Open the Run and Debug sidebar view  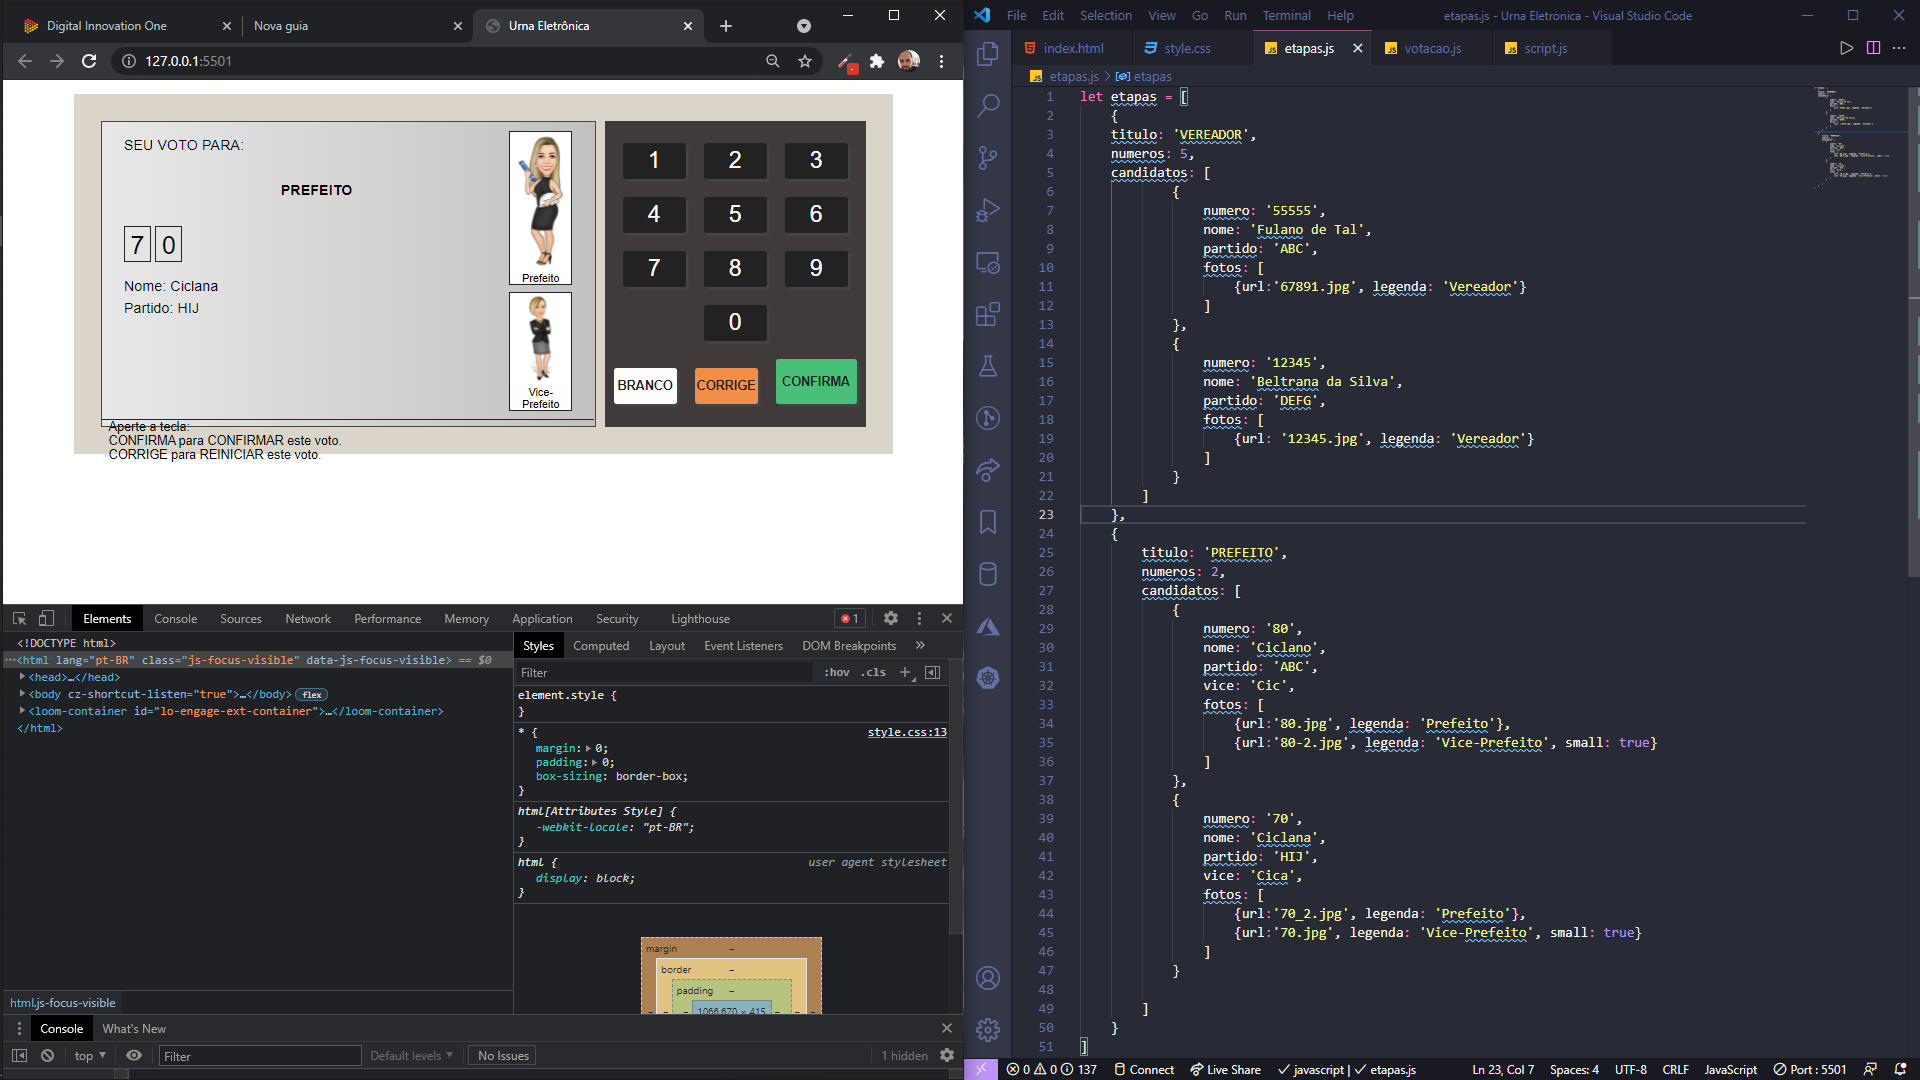(988, 210)
